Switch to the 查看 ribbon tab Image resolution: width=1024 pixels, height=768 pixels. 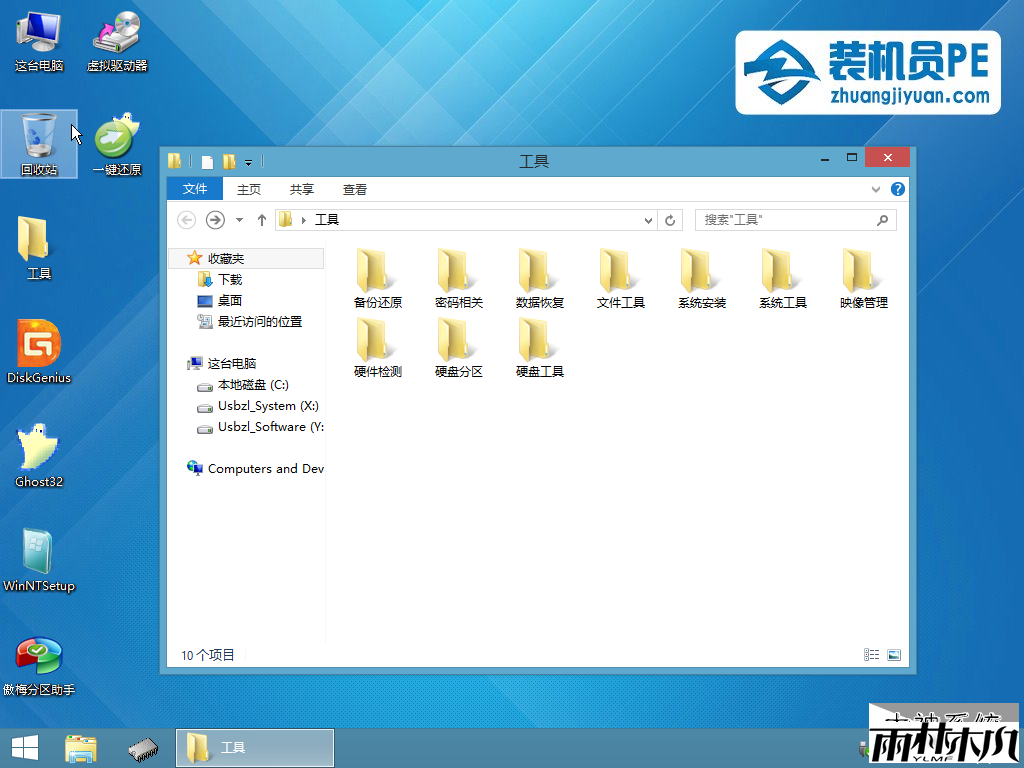[355, 189]
